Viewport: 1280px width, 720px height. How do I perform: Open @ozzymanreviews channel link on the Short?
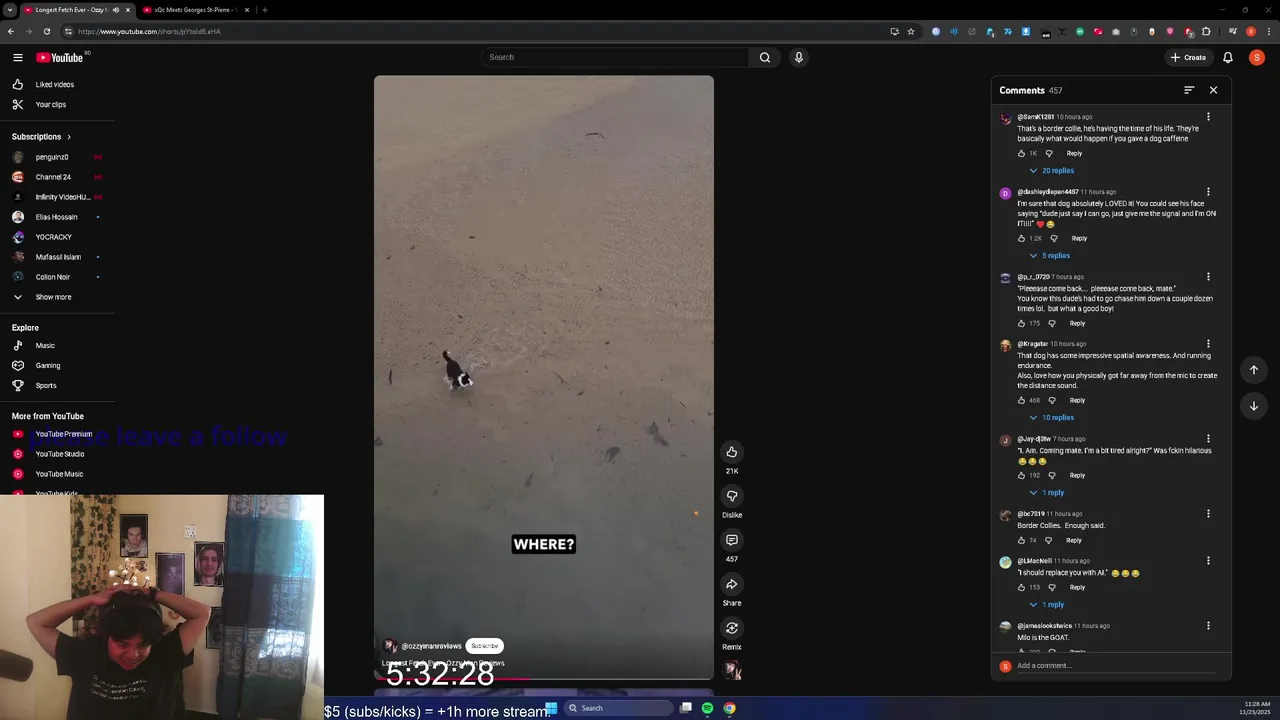(432, 647)
